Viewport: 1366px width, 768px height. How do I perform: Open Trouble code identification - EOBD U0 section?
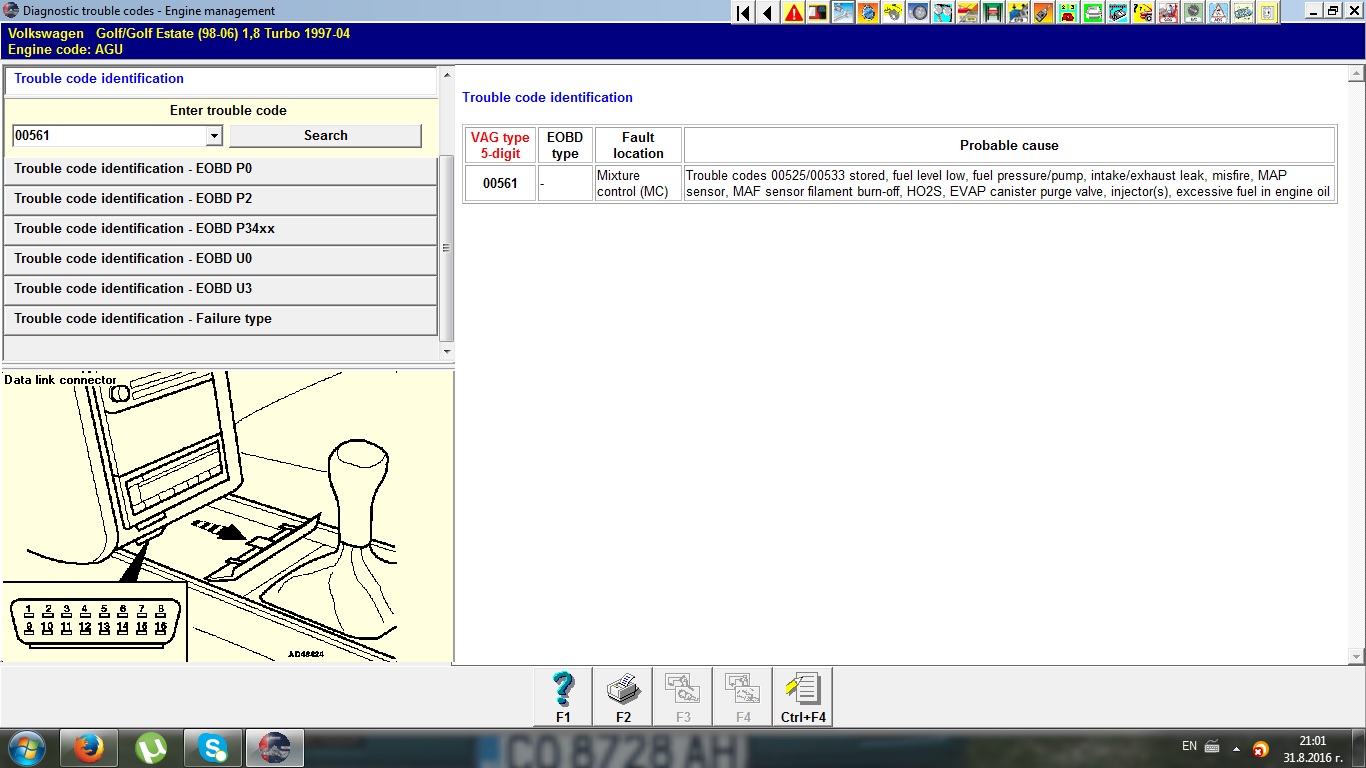tap(220, 259)
